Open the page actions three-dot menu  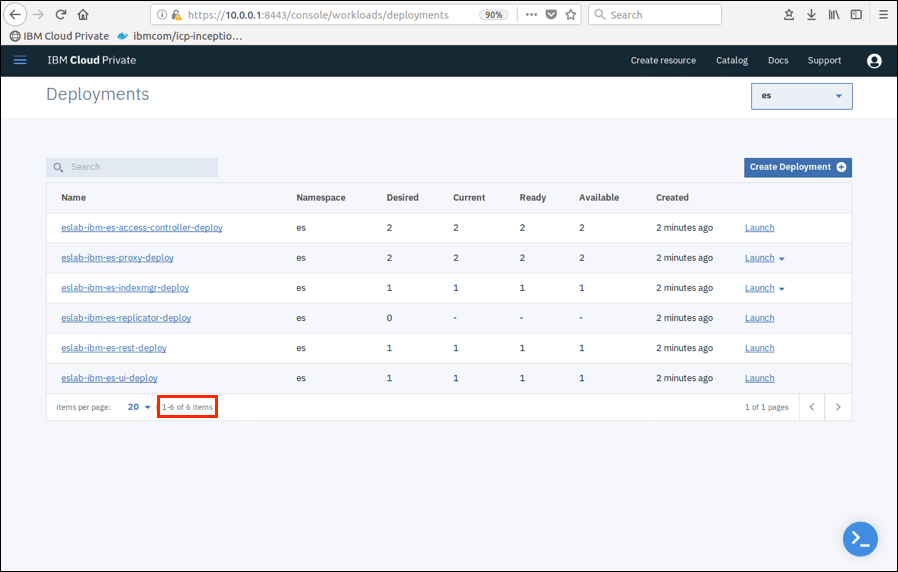531,15
